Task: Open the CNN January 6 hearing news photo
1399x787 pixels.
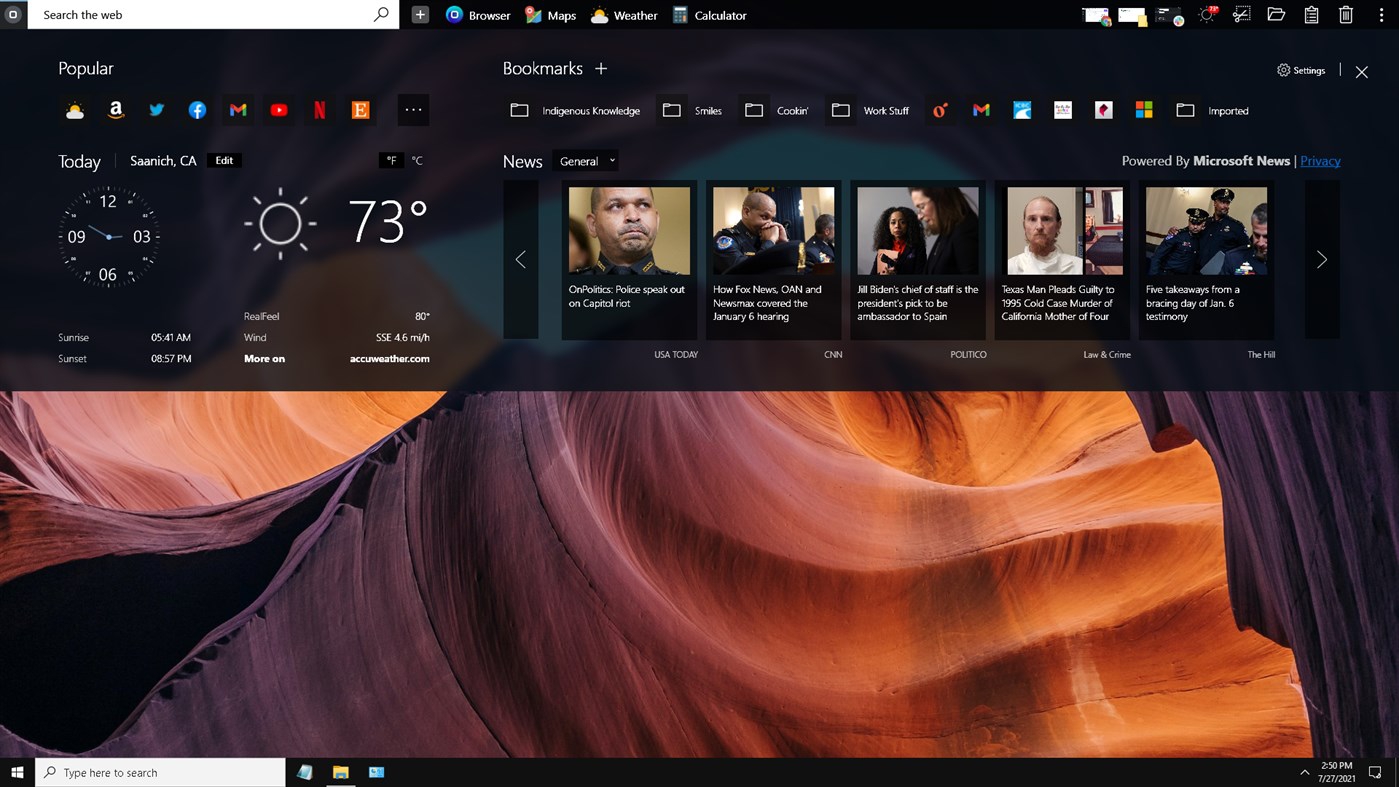Action: (x=773, y=231)
